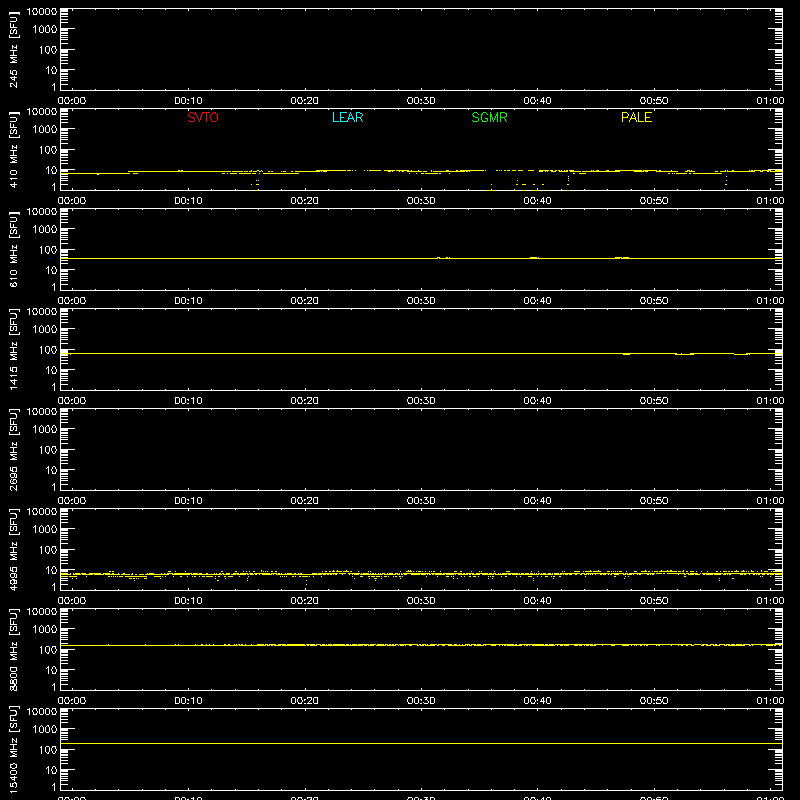
Task: Click the yellow flux trace in the 610 MHz plot
Action: [x=421, y=258]
